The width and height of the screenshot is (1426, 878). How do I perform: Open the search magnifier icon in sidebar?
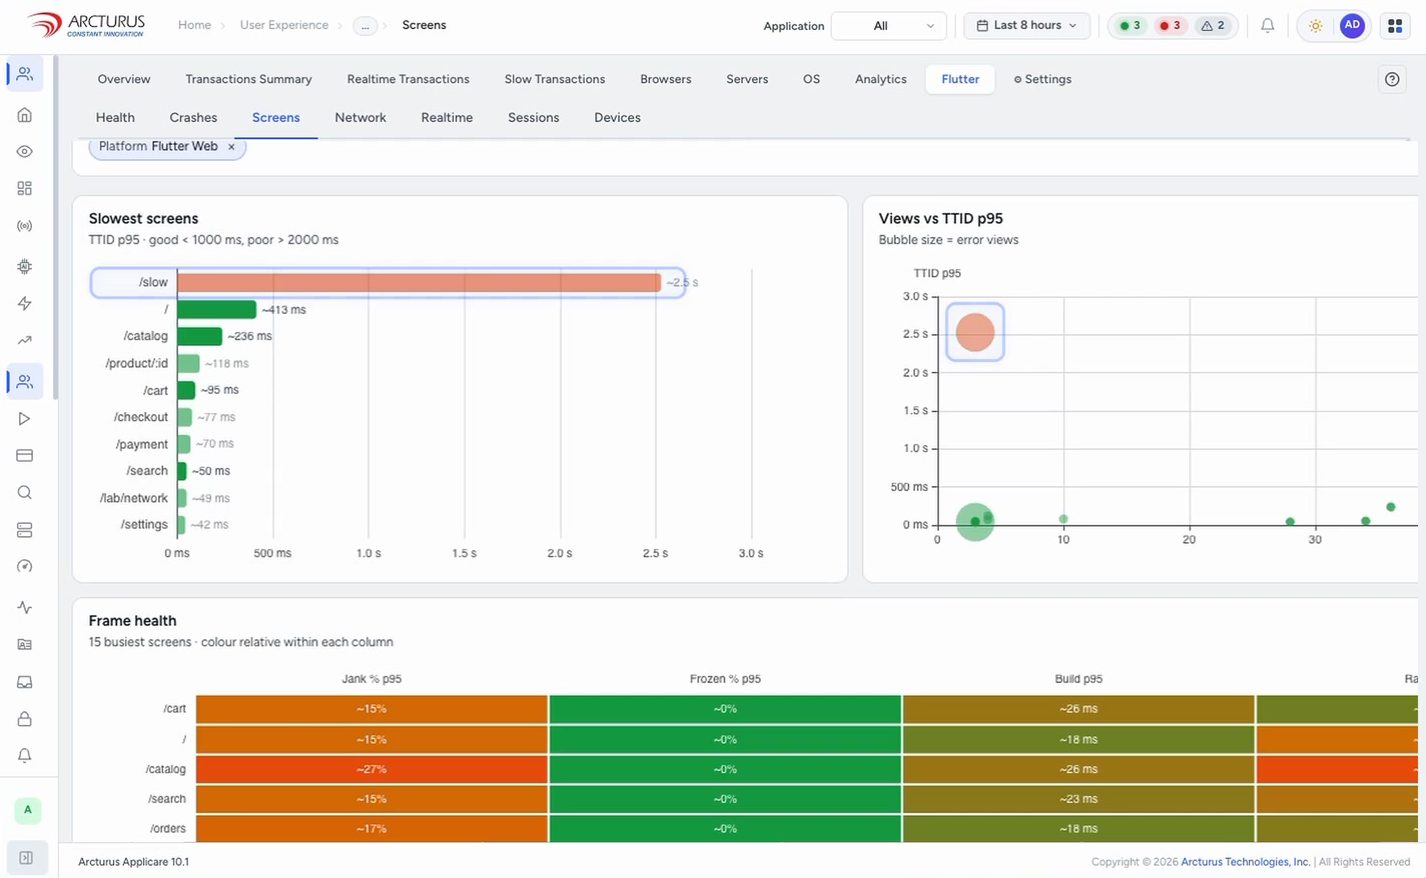(25, 492)
